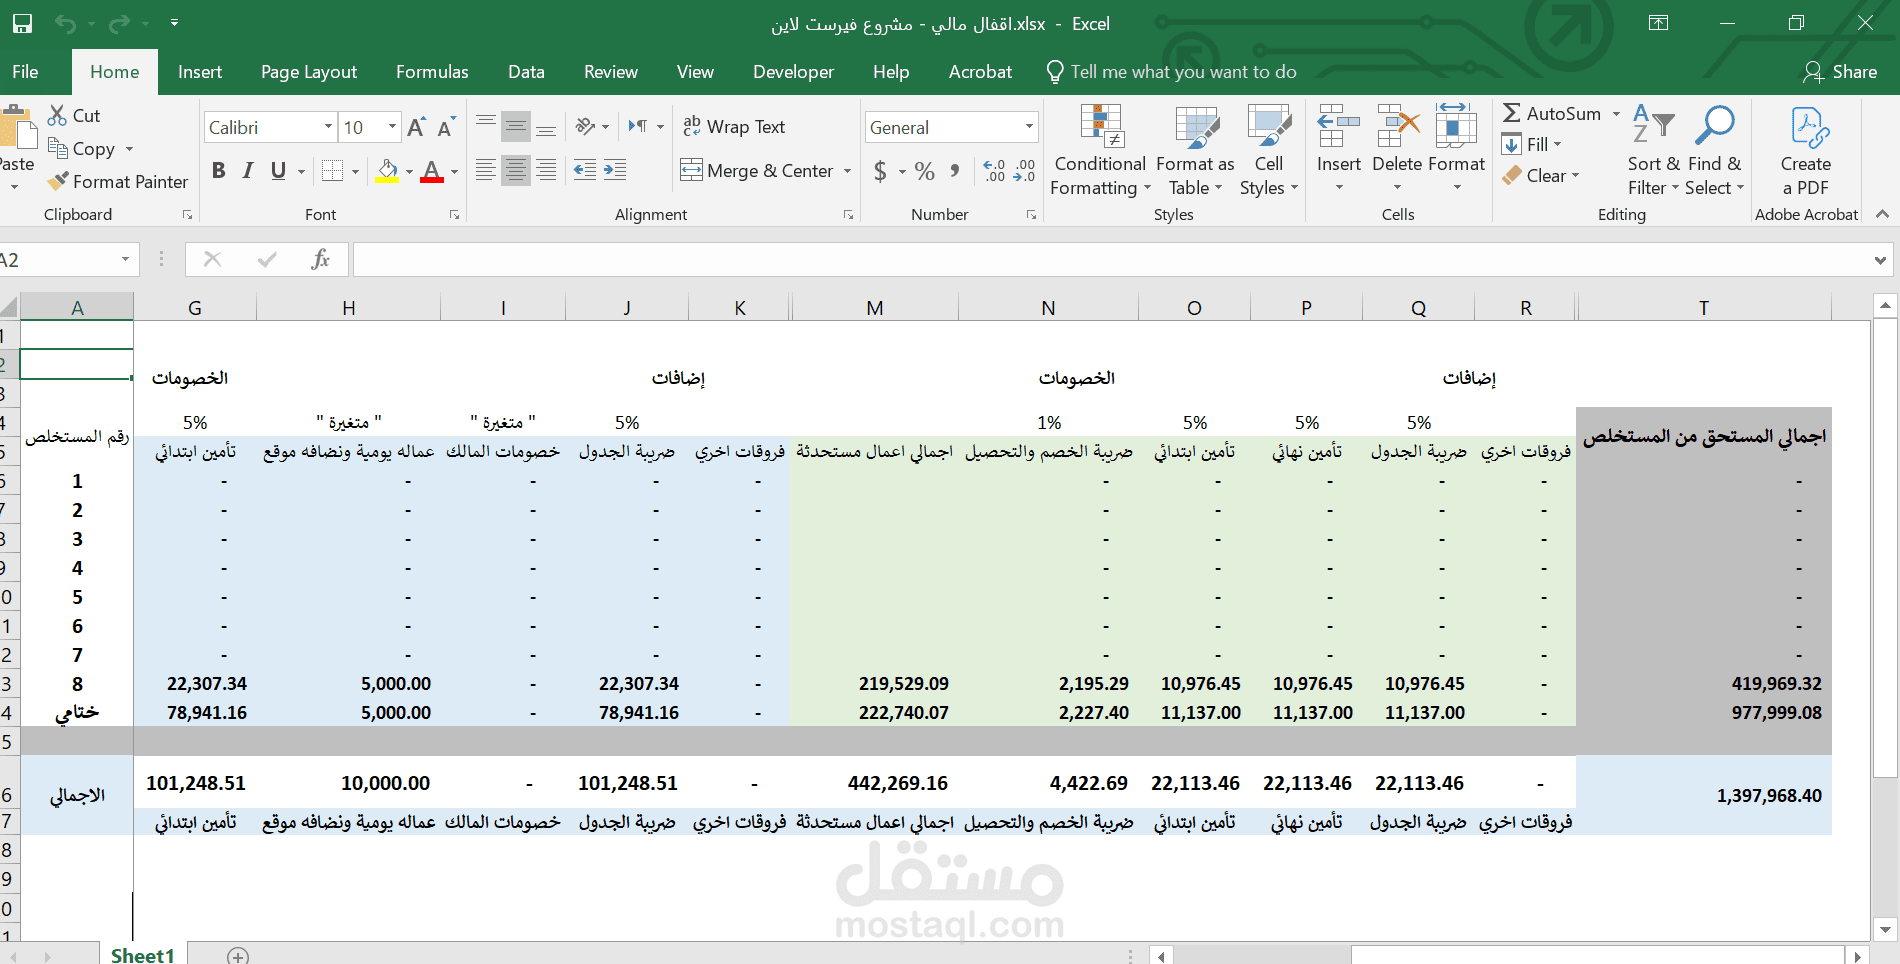The image size is (1900, 964).
Task: Apply Accounting Number Format dollar sign
Action: 880,171
